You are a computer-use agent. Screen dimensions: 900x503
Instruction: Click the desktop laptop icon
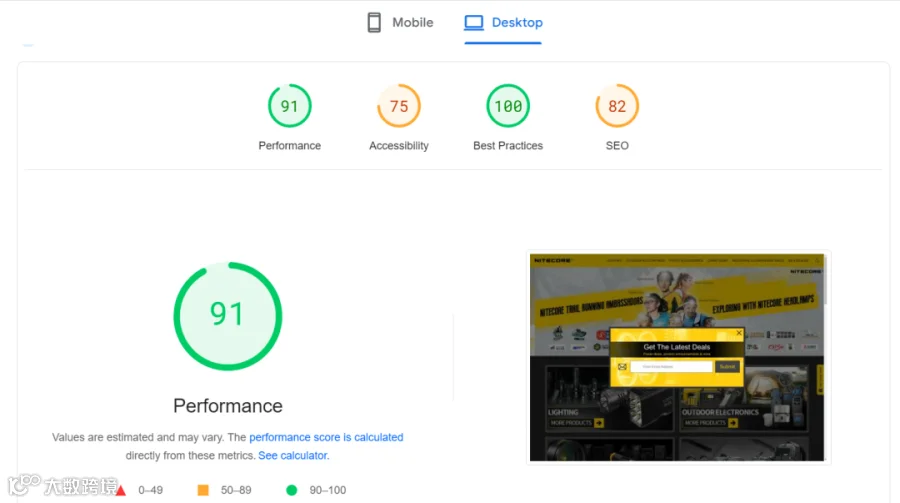point(474,22)
